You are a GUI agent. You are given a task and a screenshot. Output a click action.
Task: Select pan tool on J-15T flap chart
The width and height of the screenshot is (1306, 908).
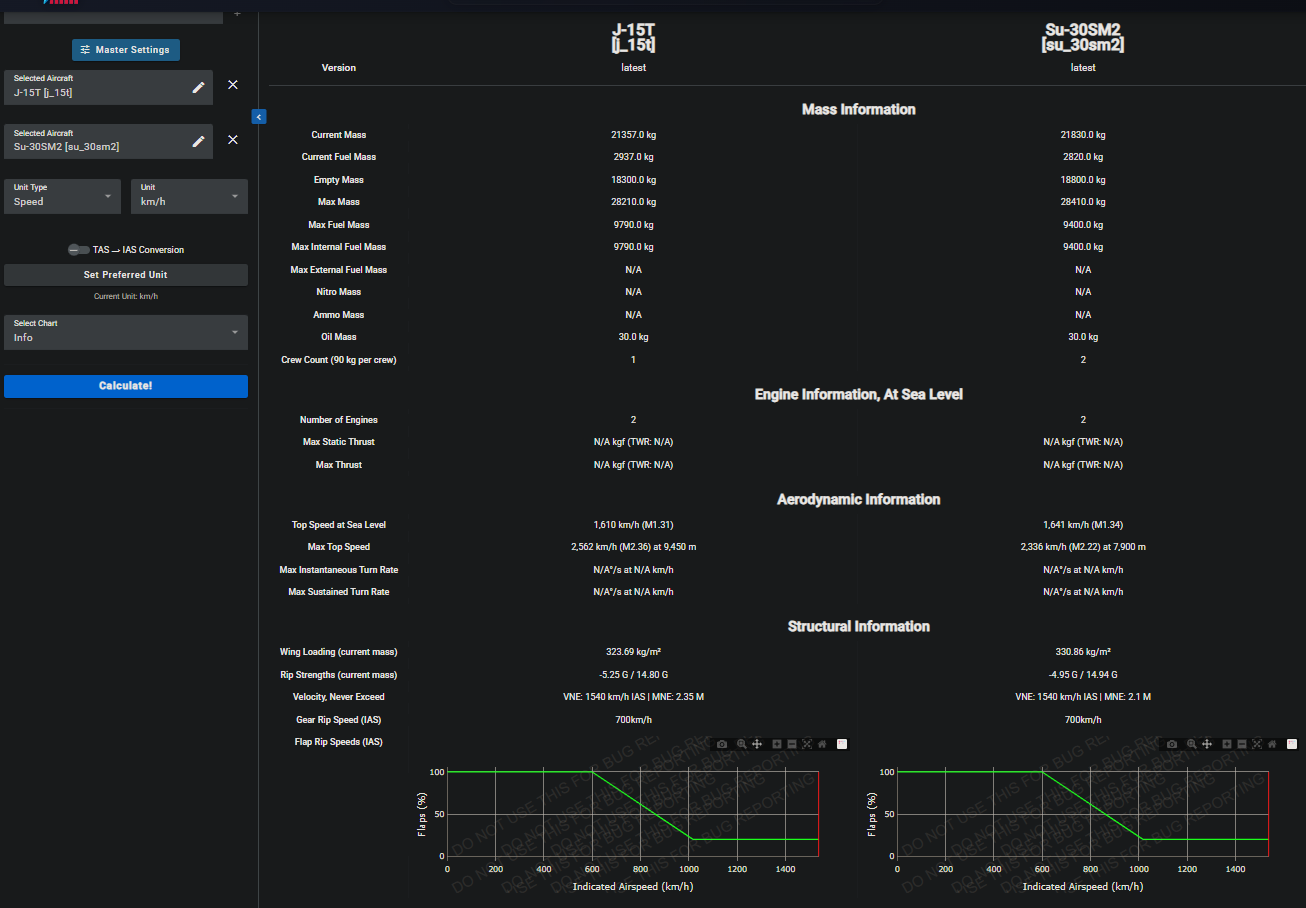tap(757, 744)
